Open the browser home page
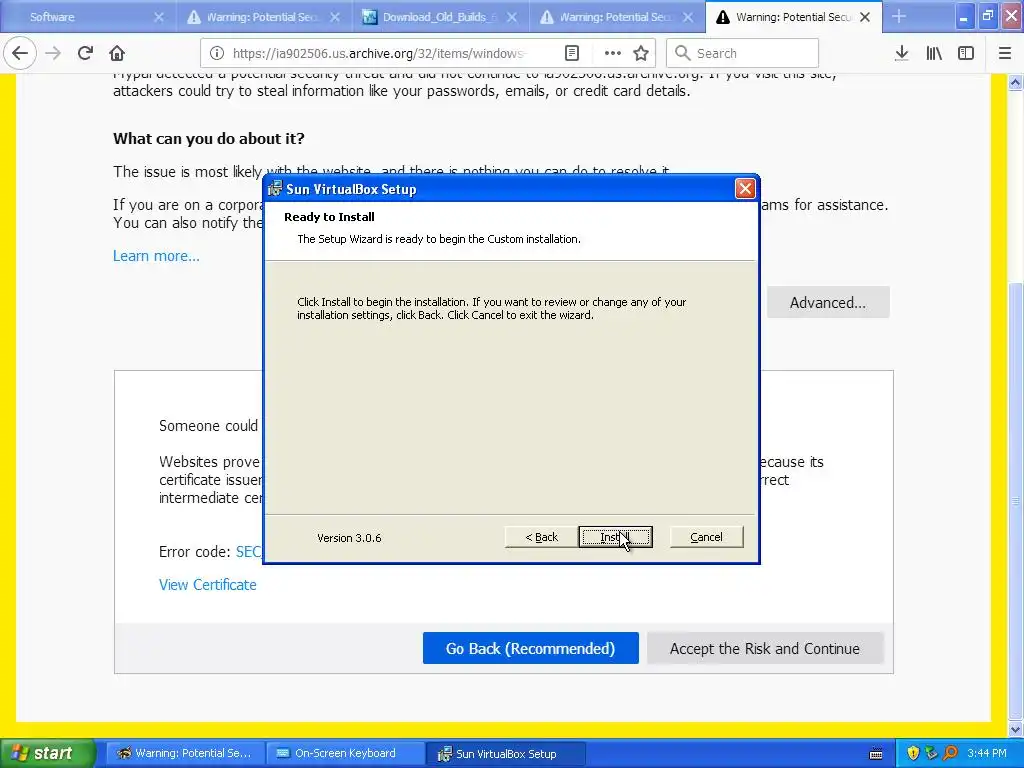1024x768 pixels. point(117,53)
